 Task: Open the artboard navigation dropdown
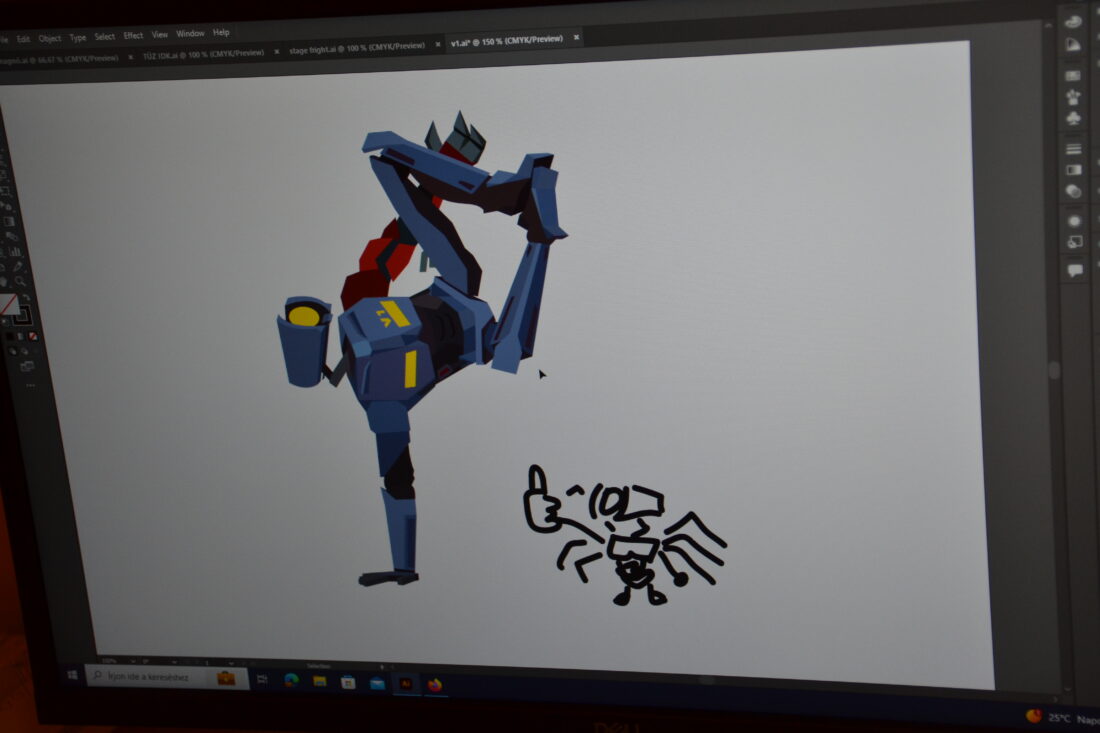click(x=231, y=663)
